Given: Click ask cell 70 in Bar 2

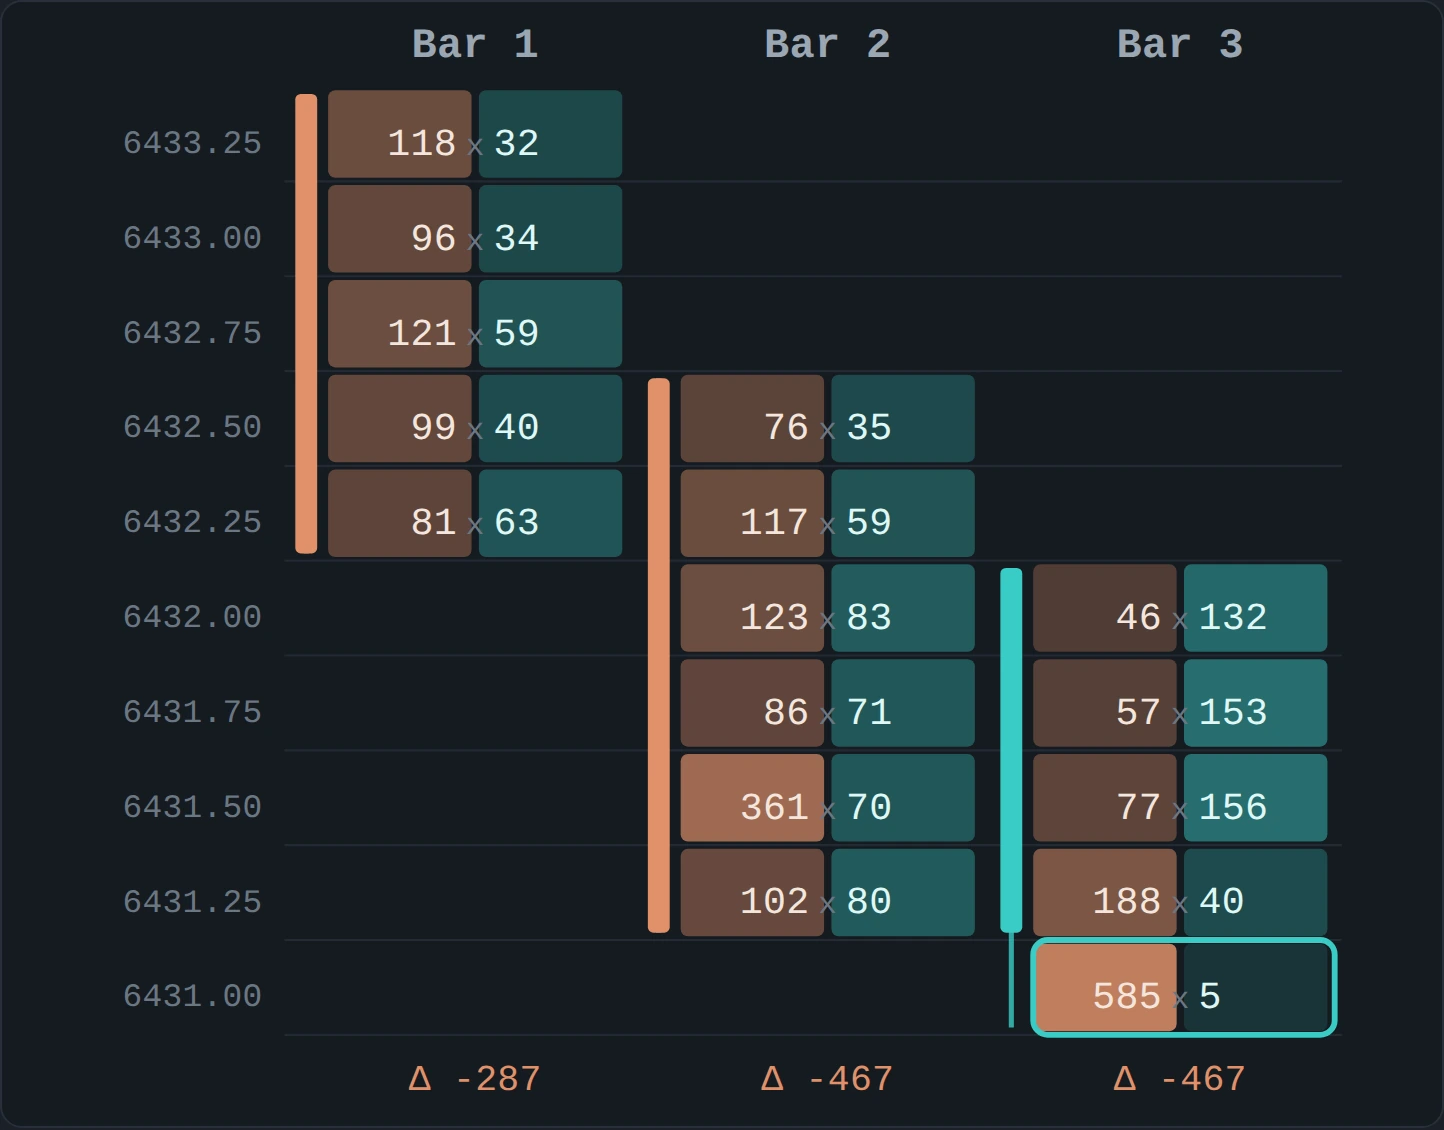Looking at the screenshot, I should 903,798.
